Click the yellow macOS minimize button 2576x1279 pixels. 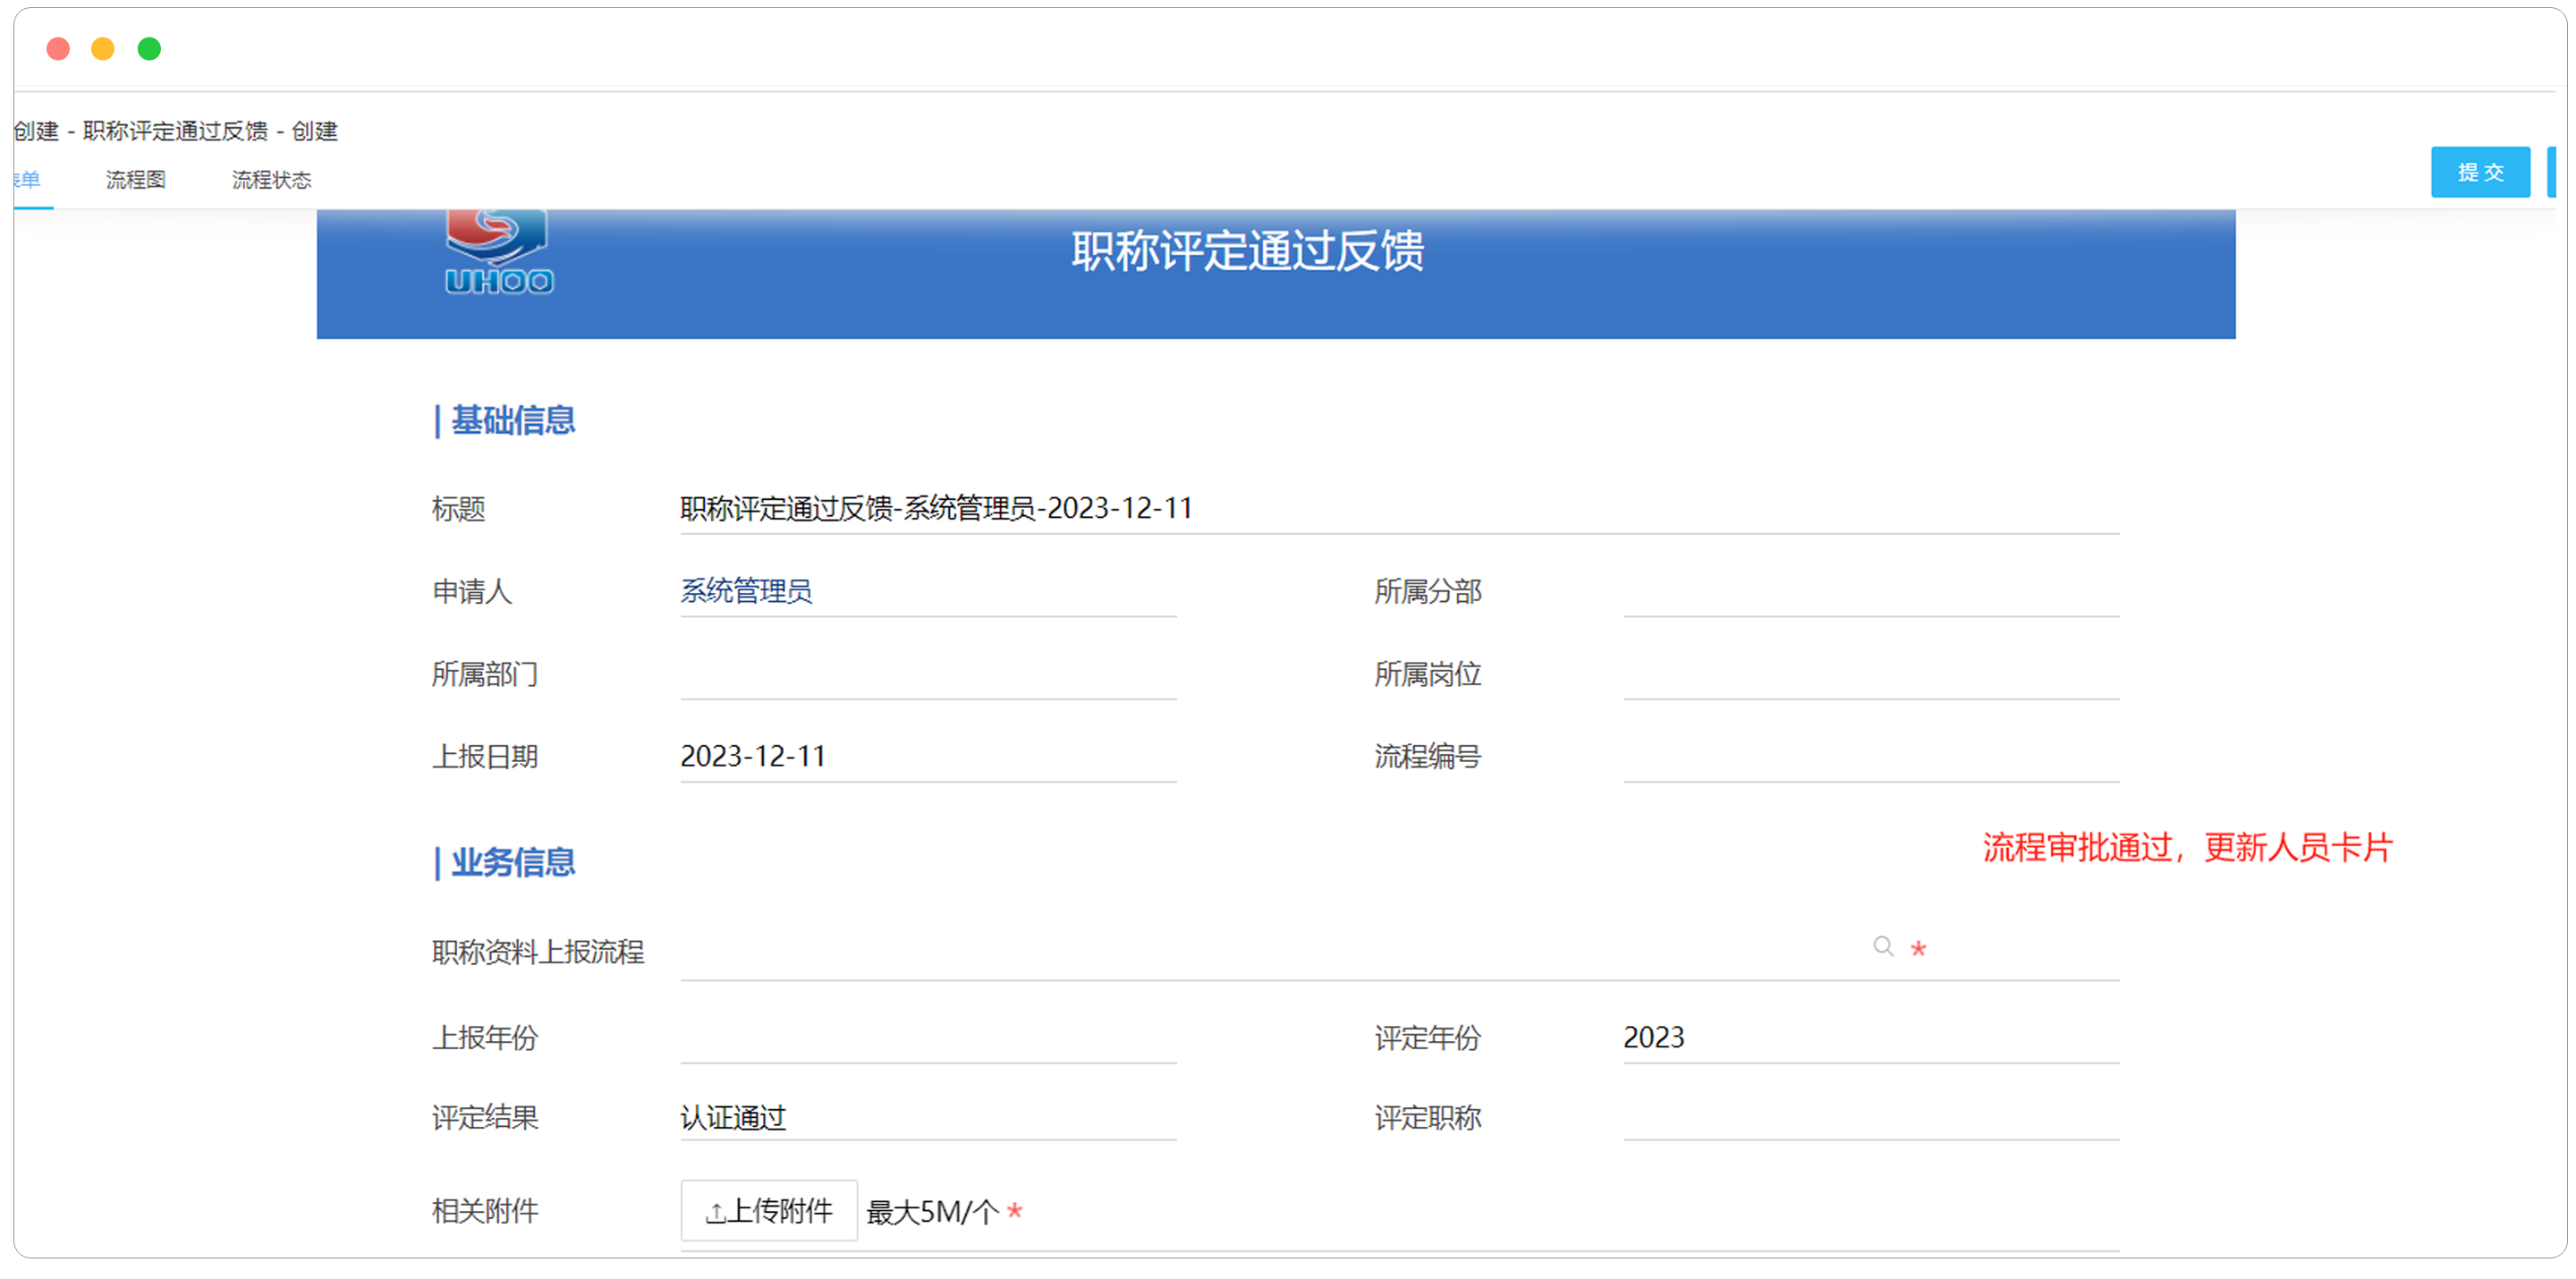(103, 48)
